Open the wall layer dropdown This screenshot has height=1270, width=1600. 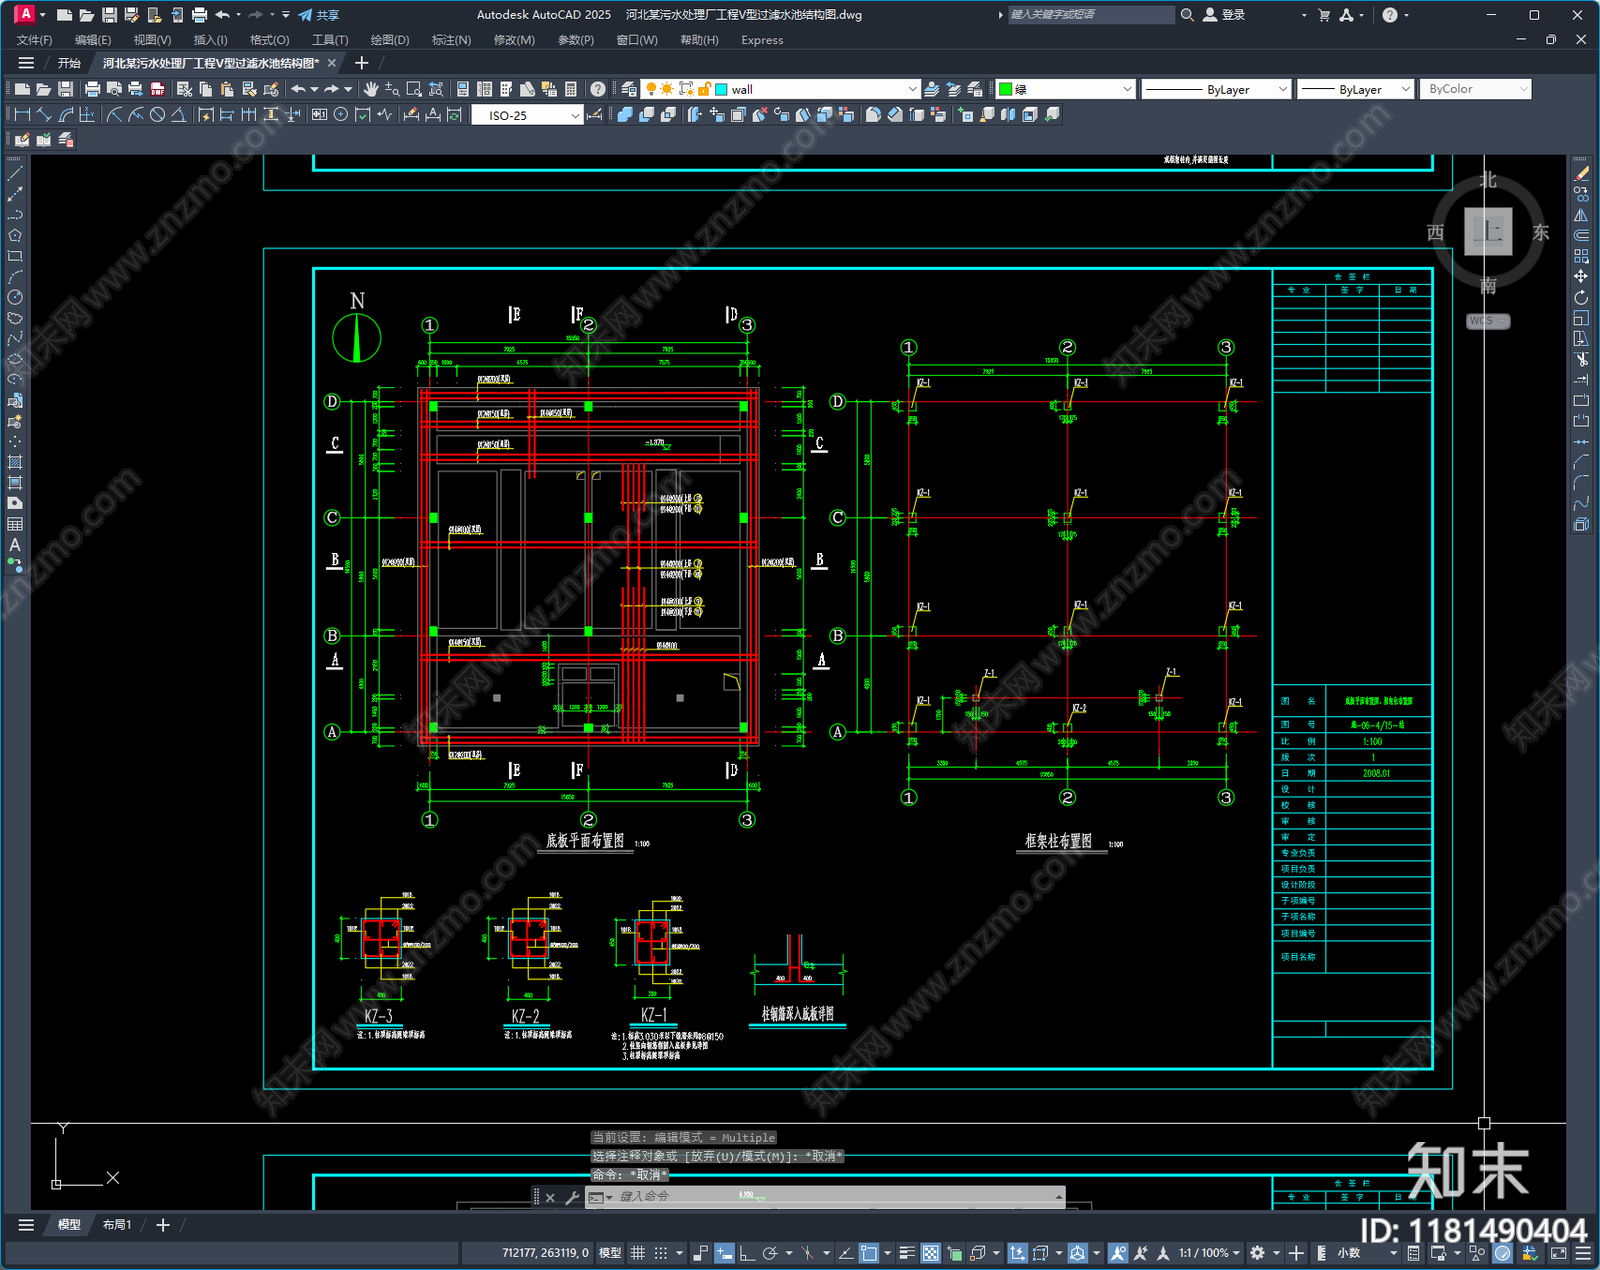[912, 89]
